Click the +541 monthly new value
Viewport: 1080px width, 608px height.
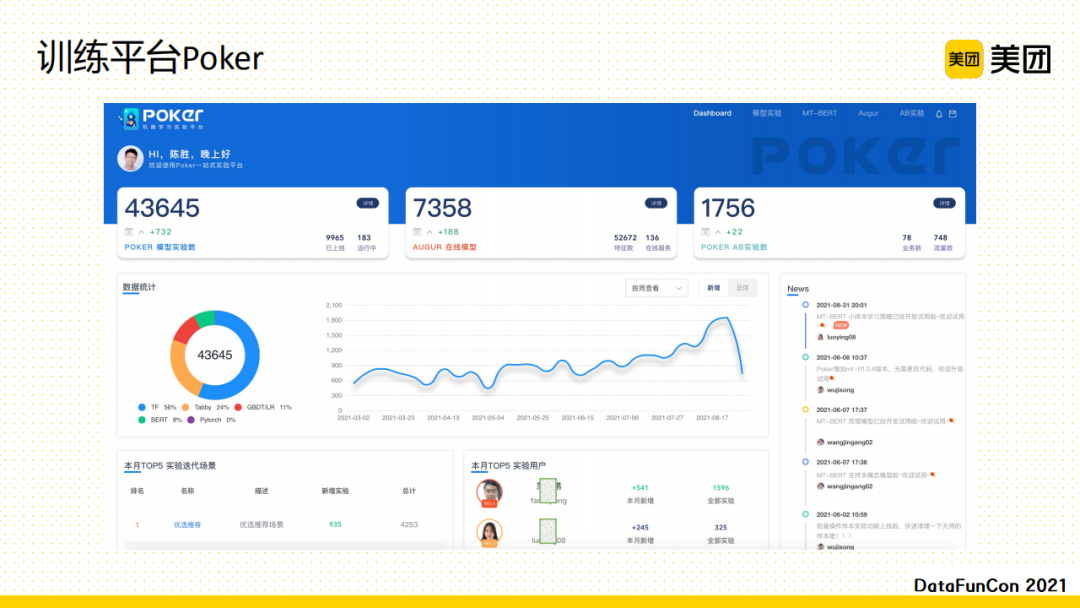coord(640,488)
